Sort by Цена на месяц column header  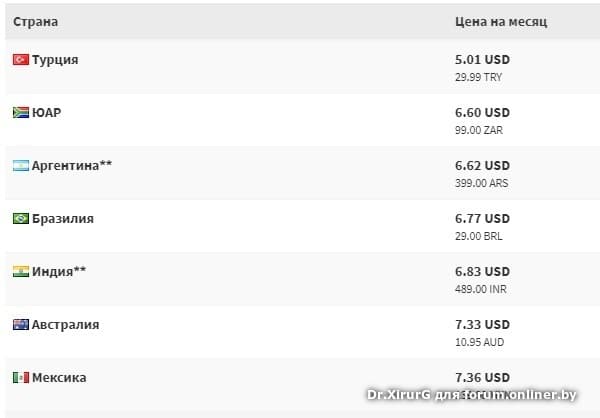click(x=501, y=21)
